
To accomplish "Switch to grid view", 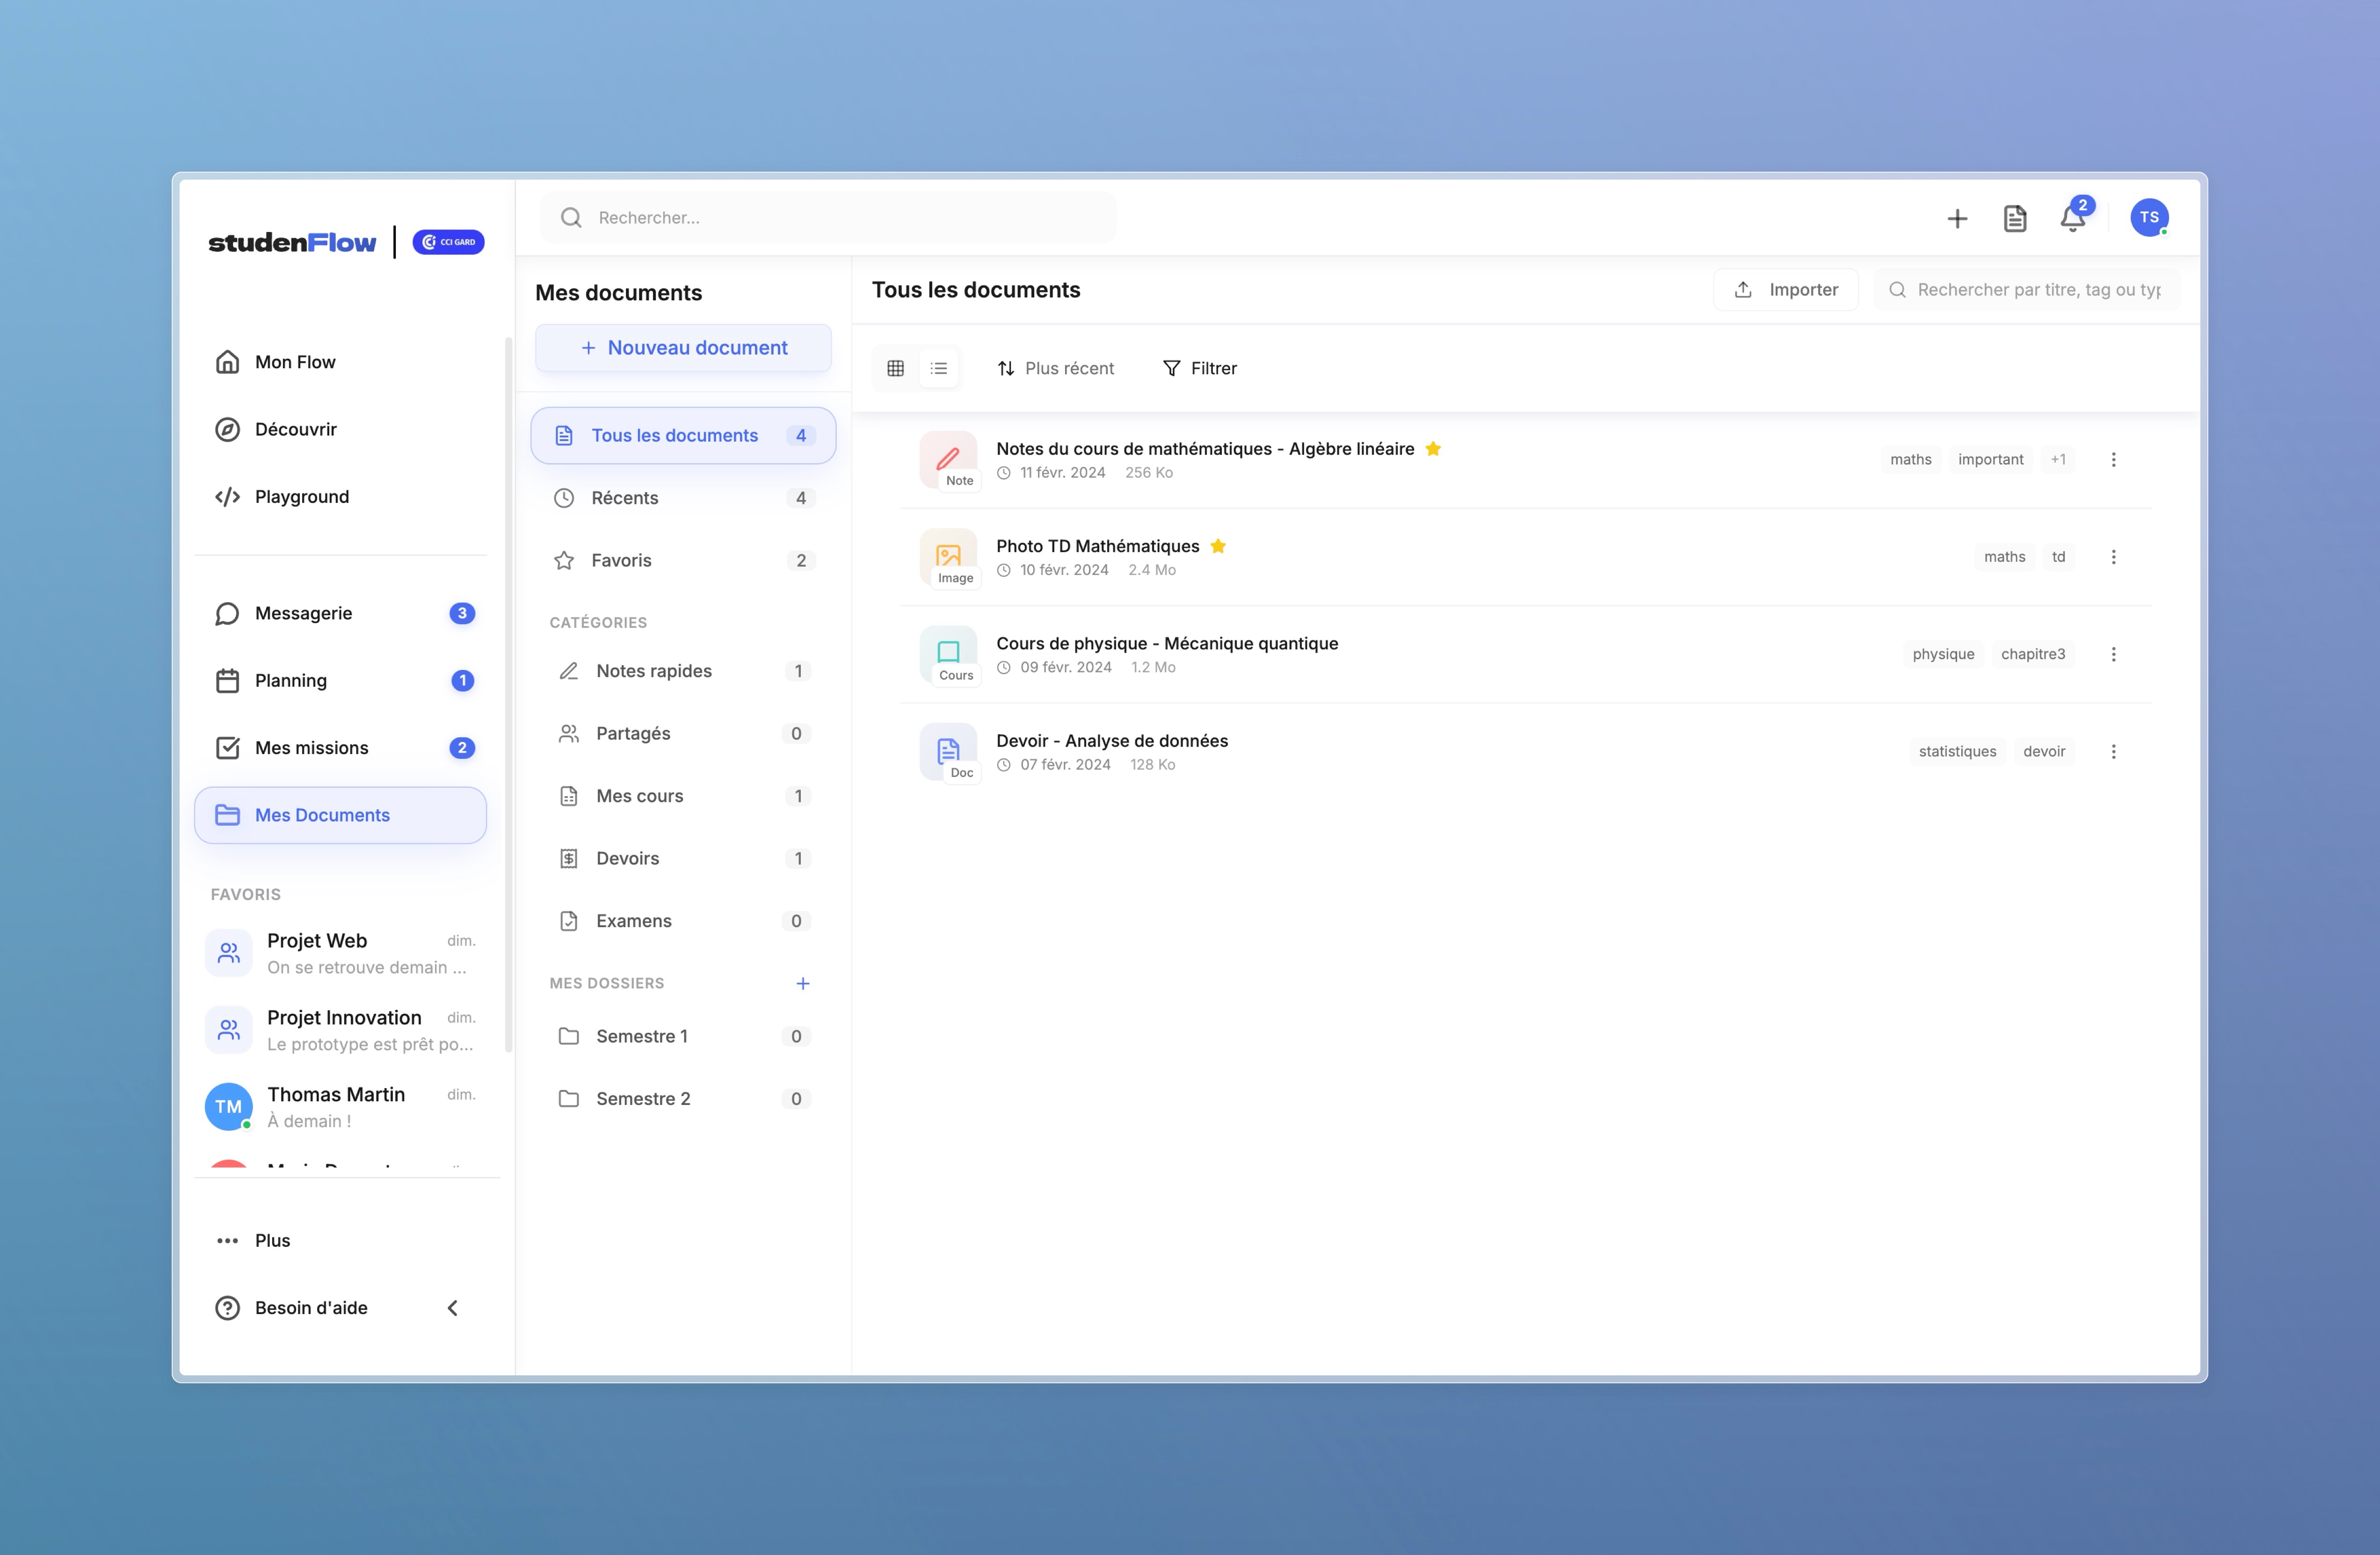I will (x=895, y=368).
